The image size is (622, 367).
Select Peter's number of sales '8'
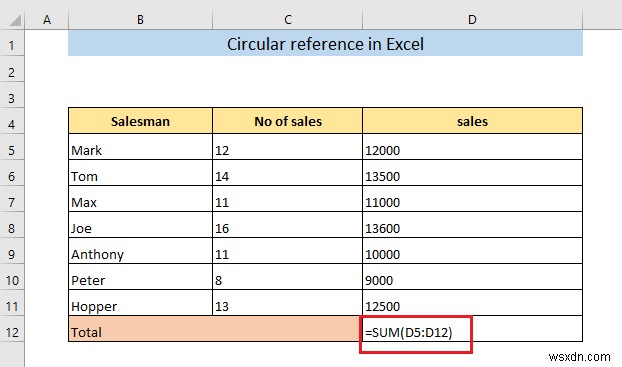point(288,277)
